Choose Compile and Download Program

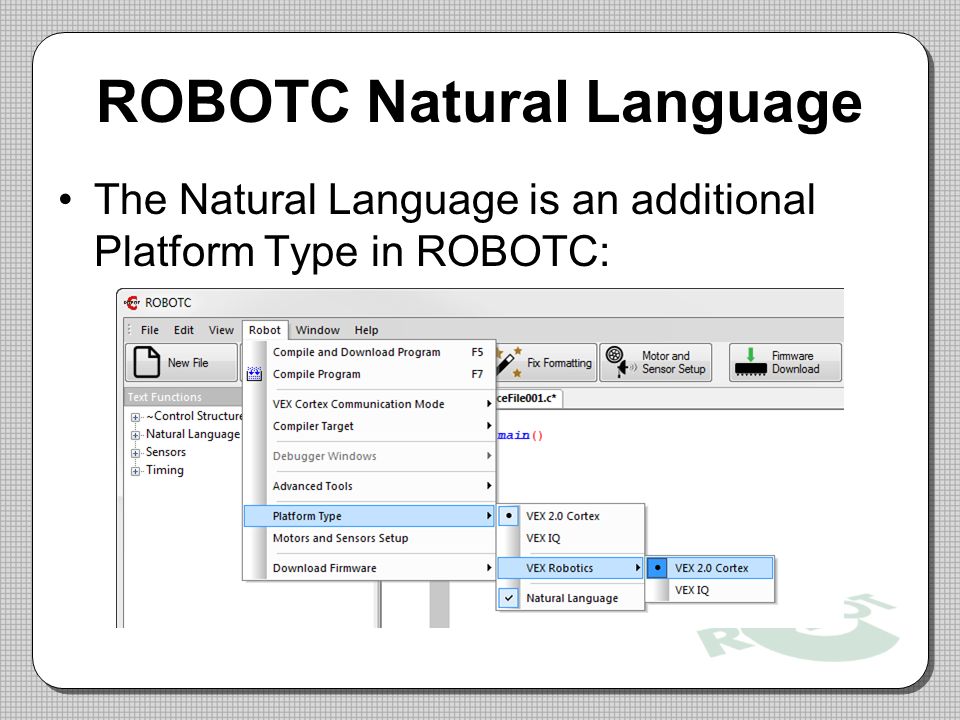pos(370,352)
